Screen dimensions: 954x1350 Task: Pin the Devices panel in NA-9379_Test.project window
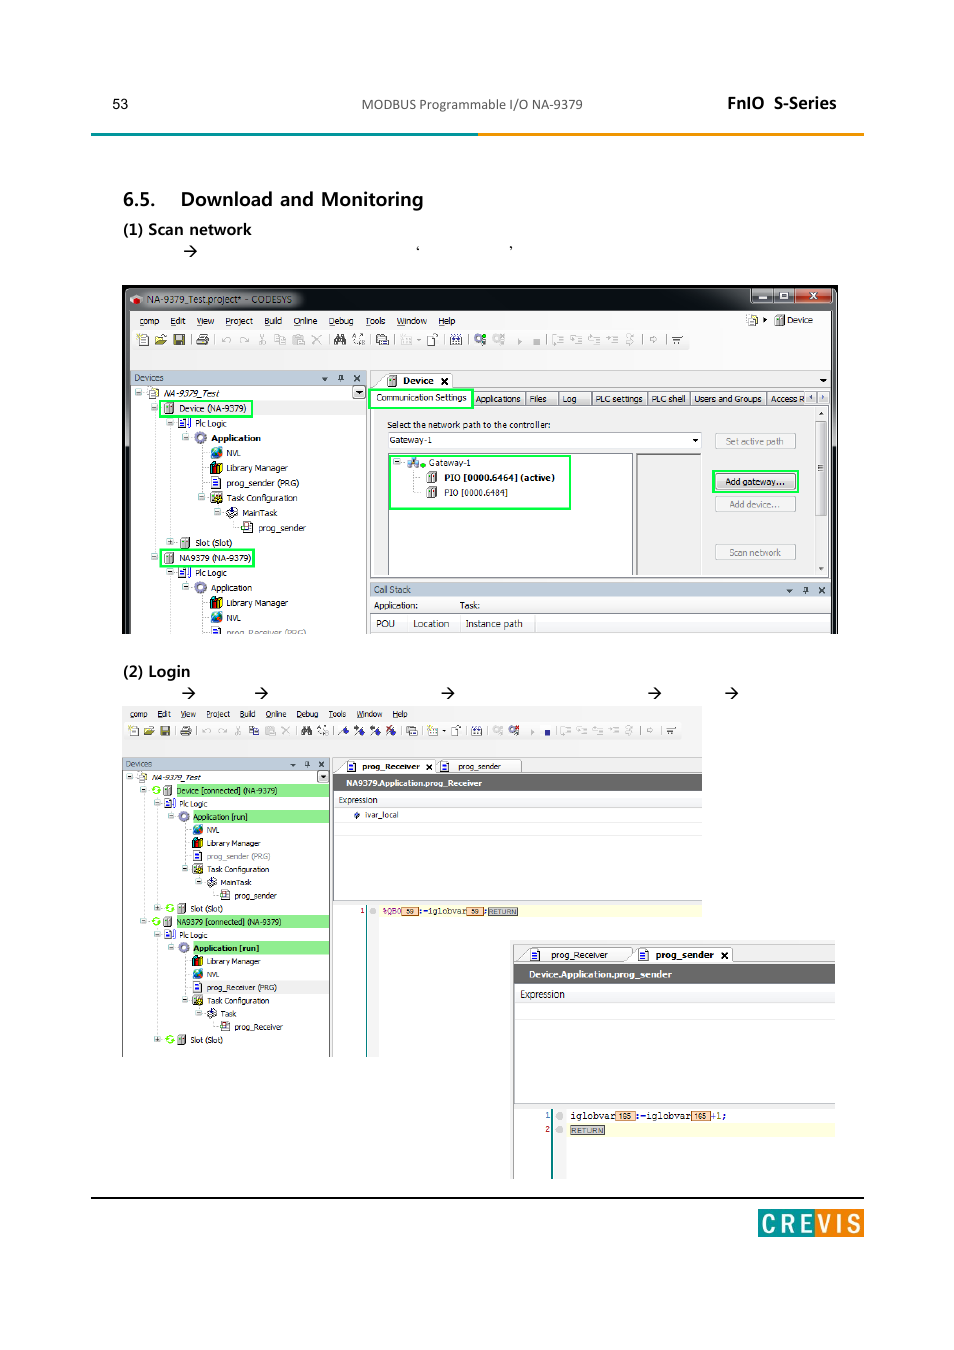[341, 378]
